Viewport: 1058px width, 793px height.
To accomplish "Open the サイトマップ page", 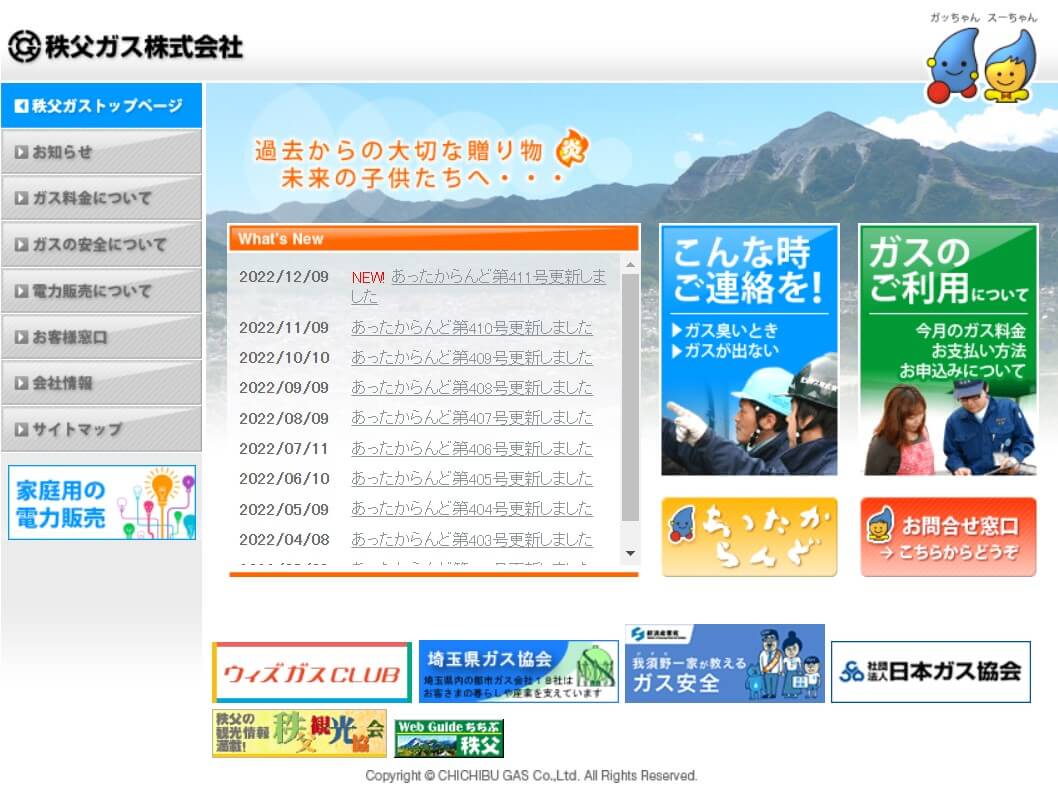I will point(101,428).
